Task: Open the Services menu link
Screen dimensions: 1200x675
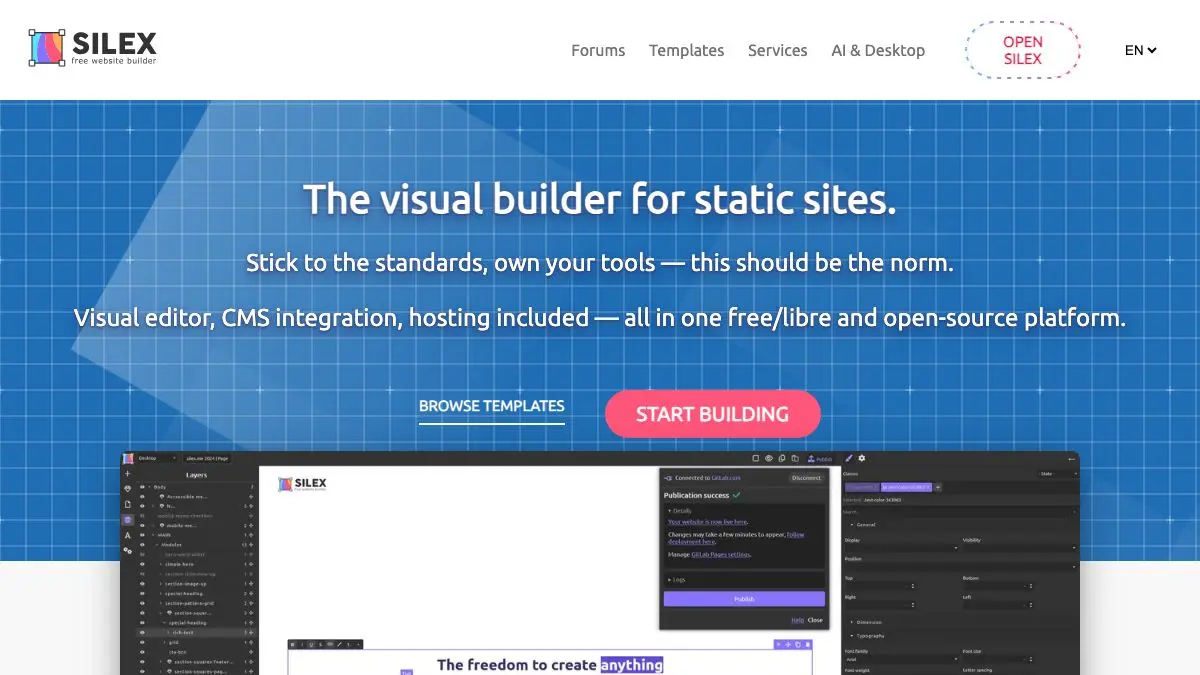Action: pos(777,50)
